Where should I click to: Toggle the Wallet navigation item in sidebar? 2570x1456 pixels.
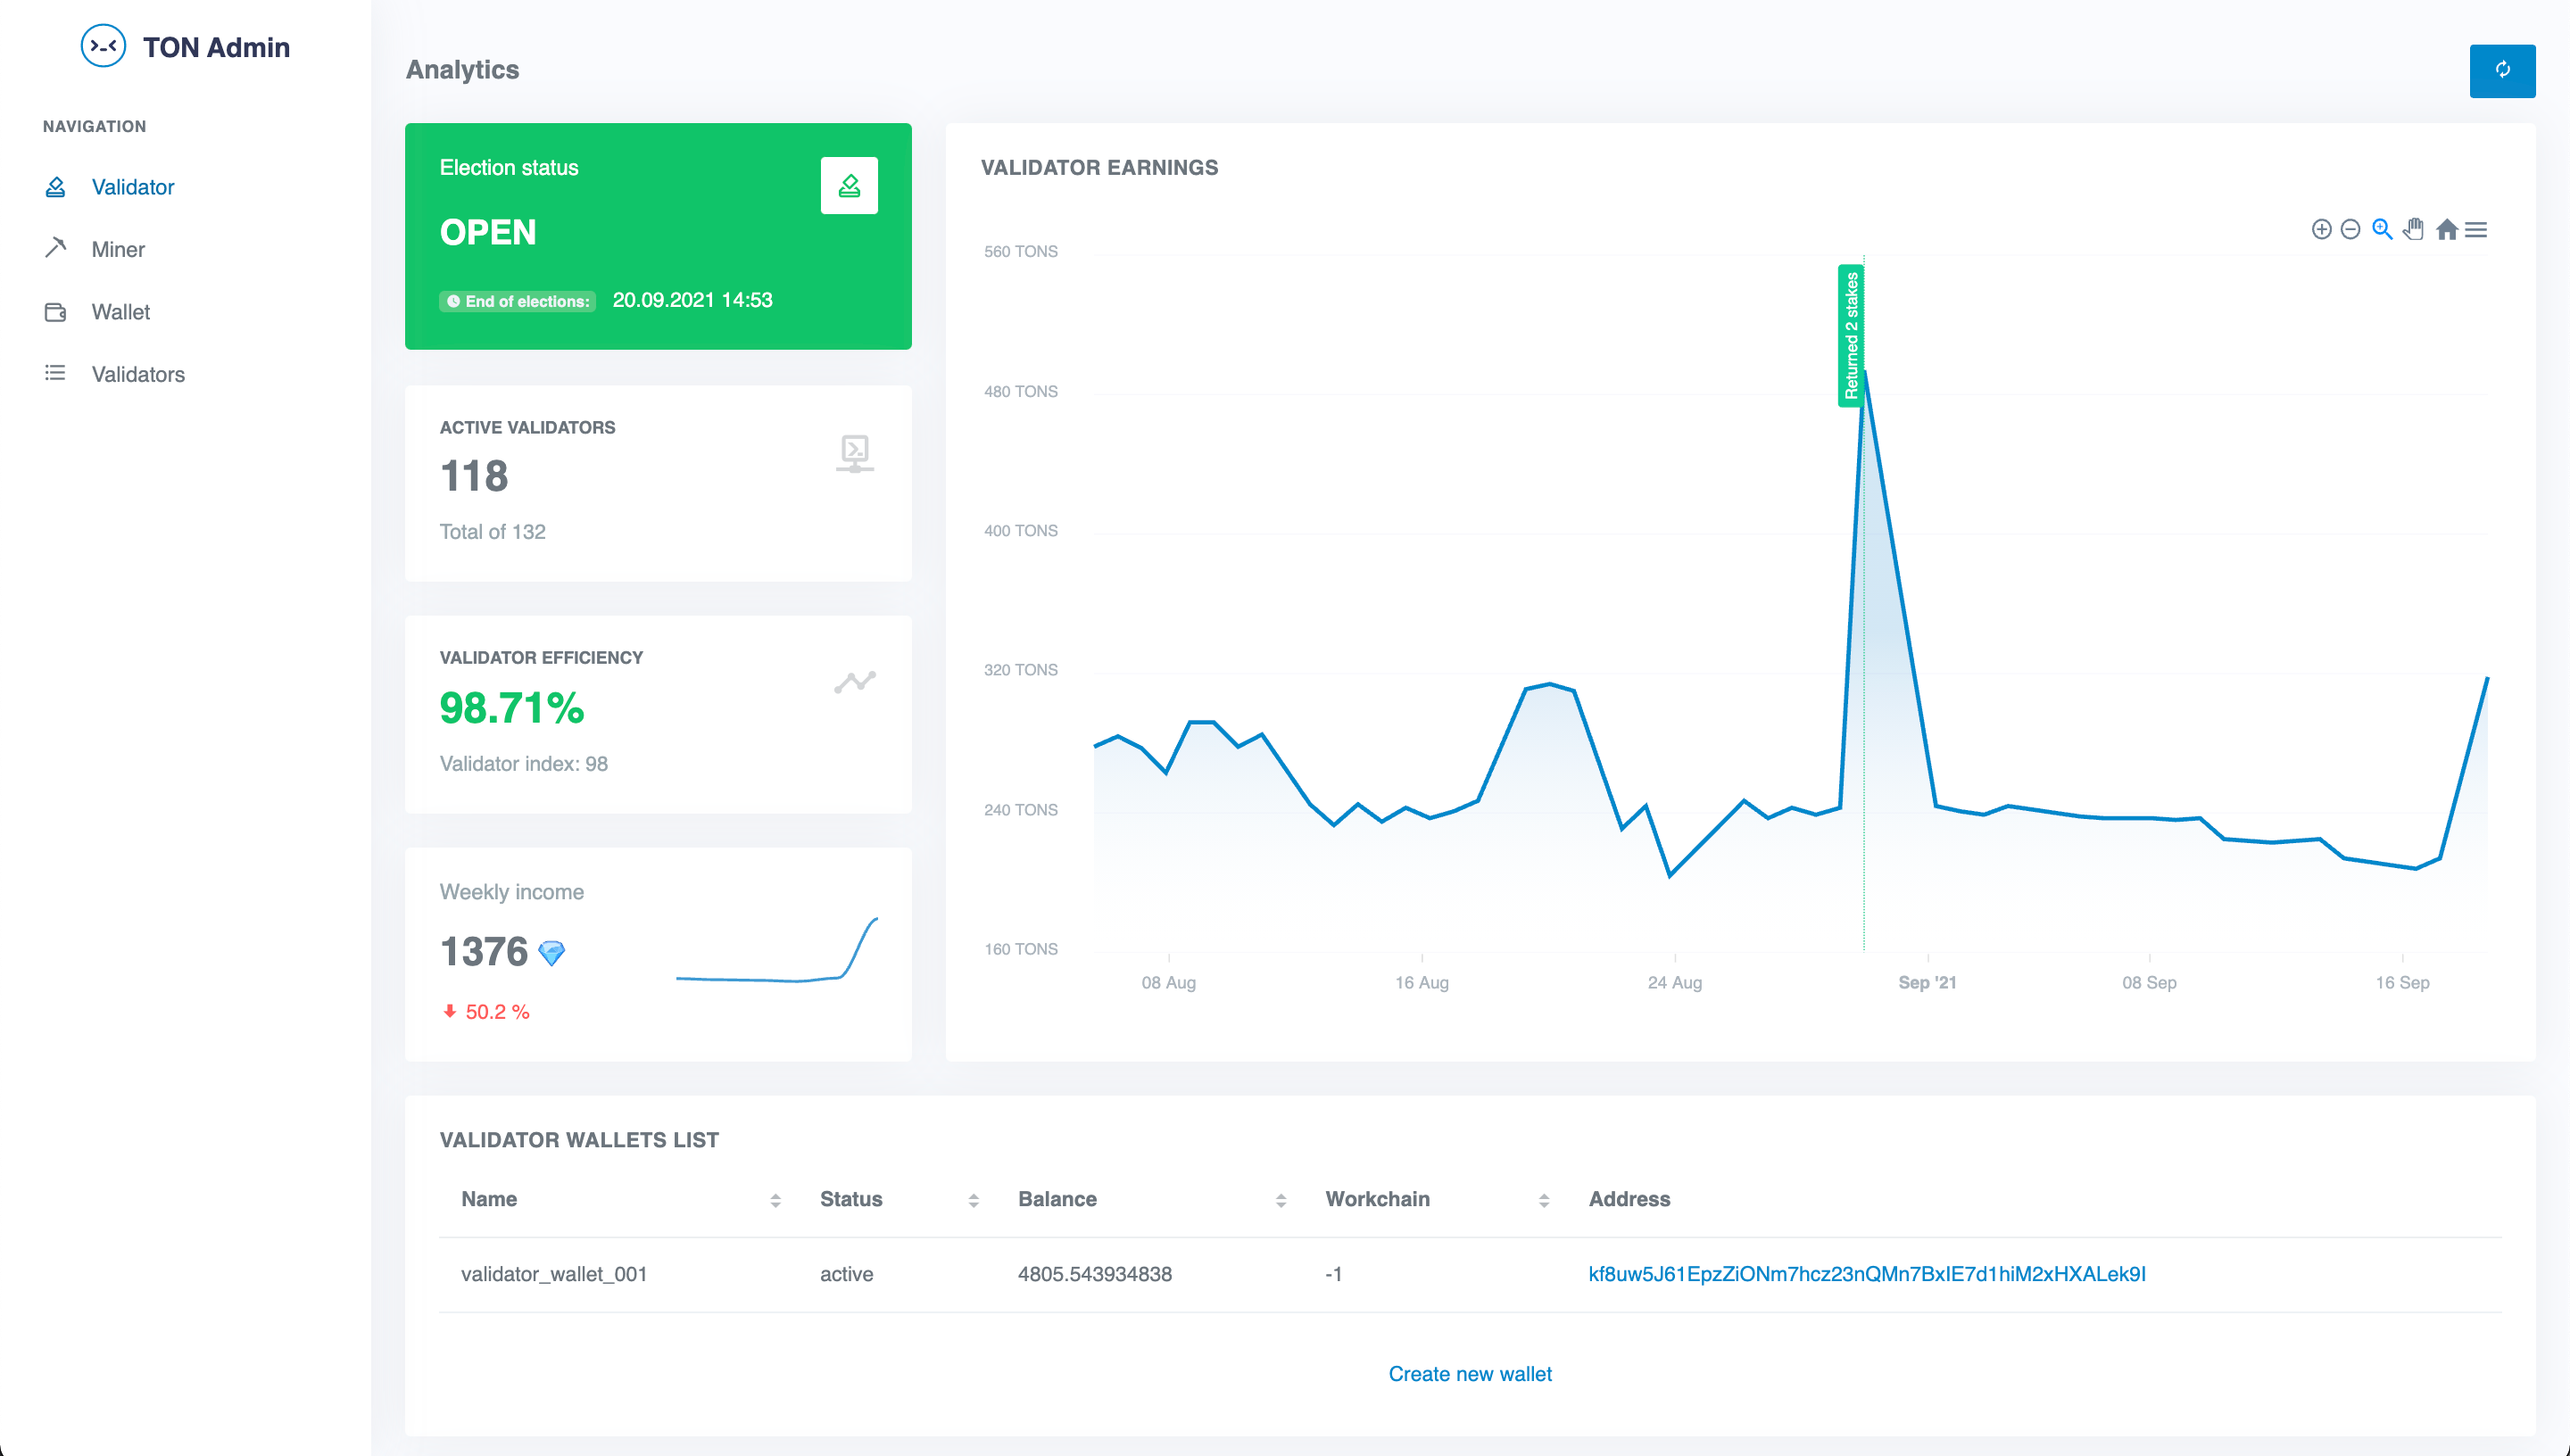(x=120, y=310)
